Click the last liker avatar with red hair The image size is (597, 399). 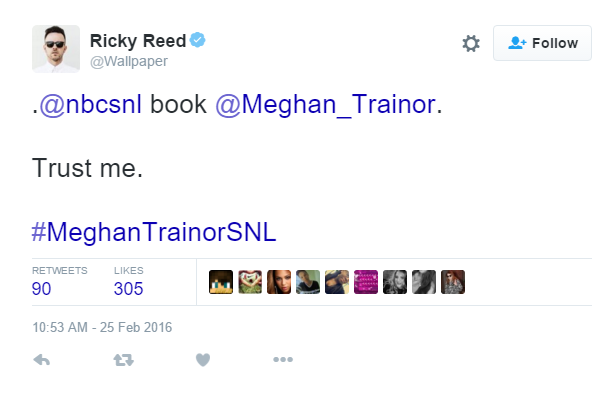pyautogui.click(x=453, y=282)
